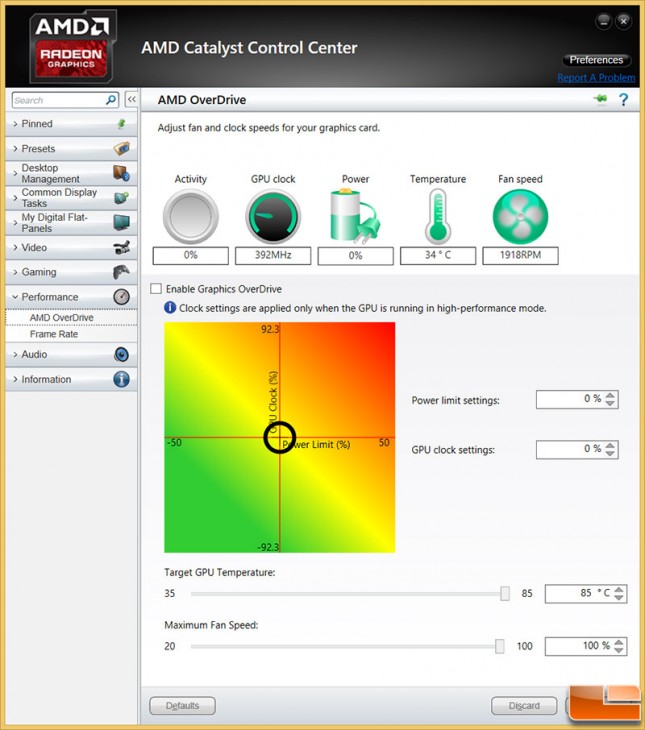Decrease the target temperature spinner value
The height and width of the screenshot is (730, 645).
click(619, 597)
